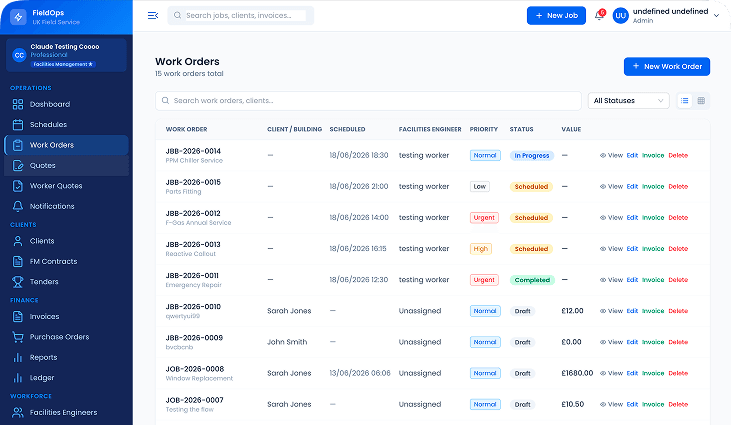Delete work order JBB-2026-0012
The image size is (731, 425).
coord(678,218)
